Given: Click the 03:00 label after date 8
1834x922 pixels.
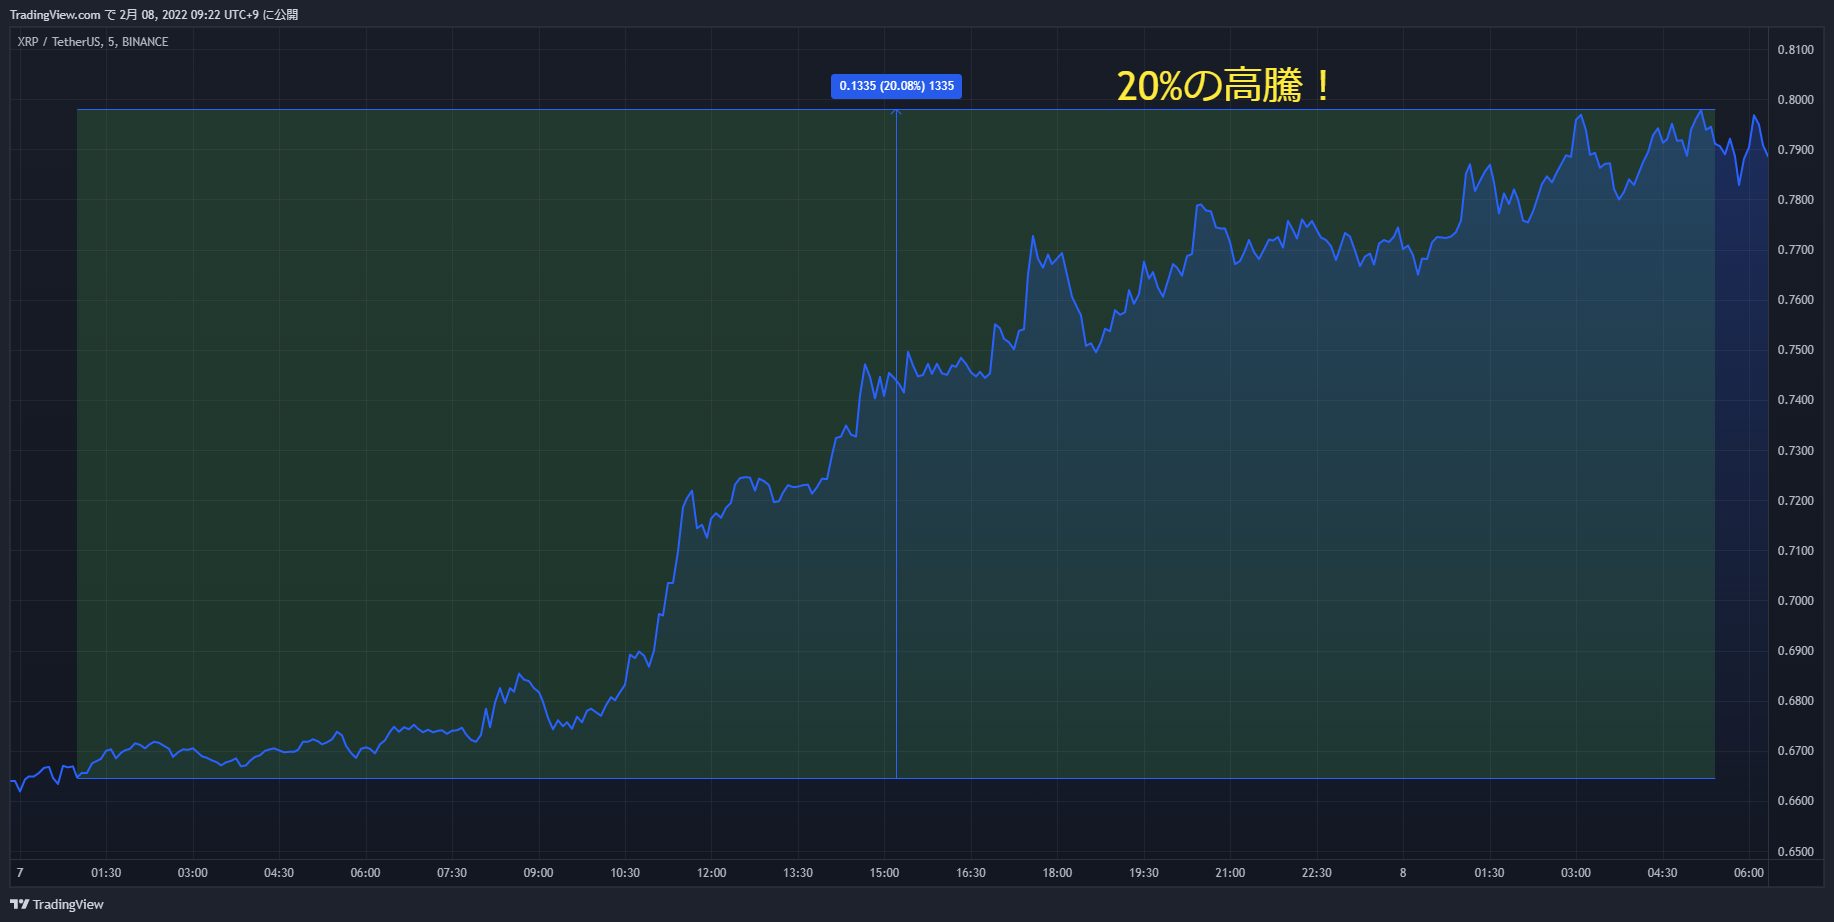Looking at the screenshot, I should coord(1576,873).
